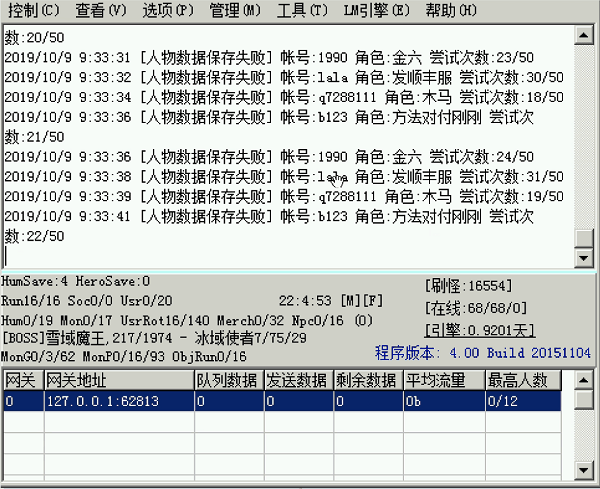This screenshot has height=489, width=600.
Task: Click the log scrollbar down arrow
Action: pos(584,258)
